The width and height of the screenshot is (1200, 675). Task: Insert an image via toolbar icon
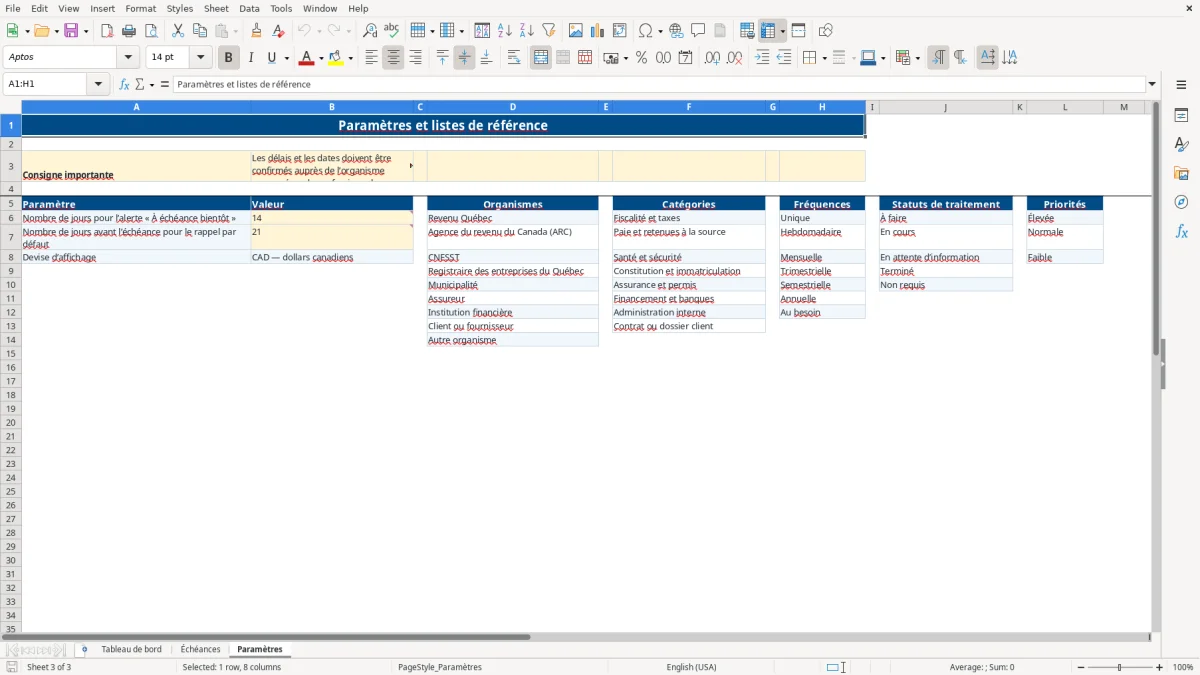576,31
